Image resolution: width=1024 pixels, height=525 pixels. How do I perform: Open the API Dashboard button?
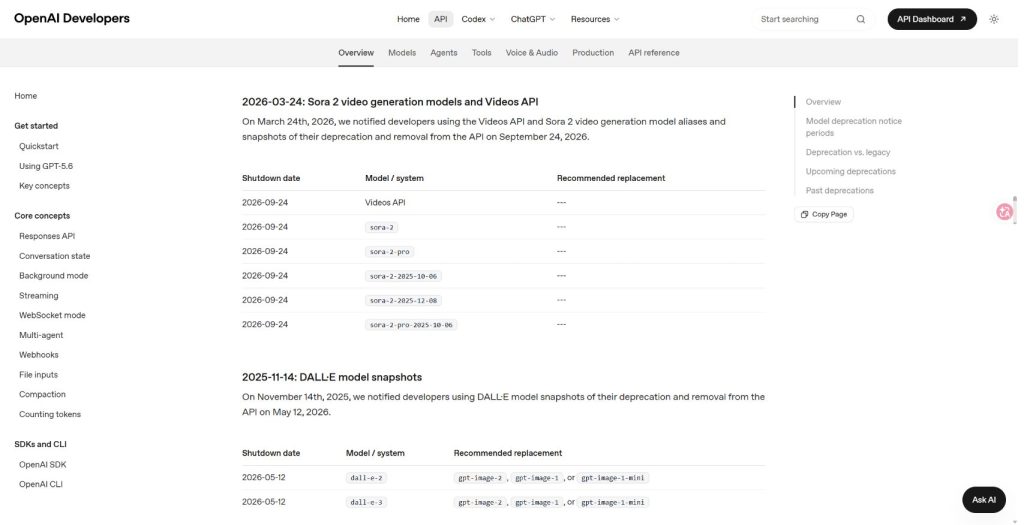point(932,19)
